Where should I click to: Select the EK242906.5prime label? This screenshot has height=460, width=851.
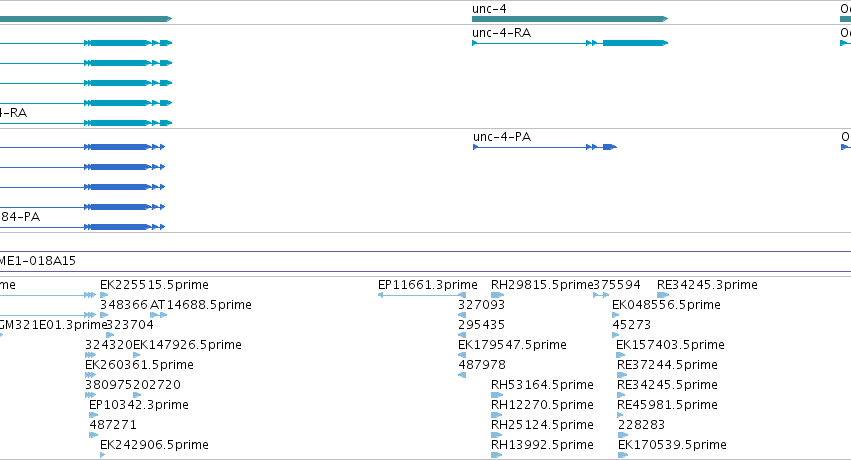click(x=154, y=445)
